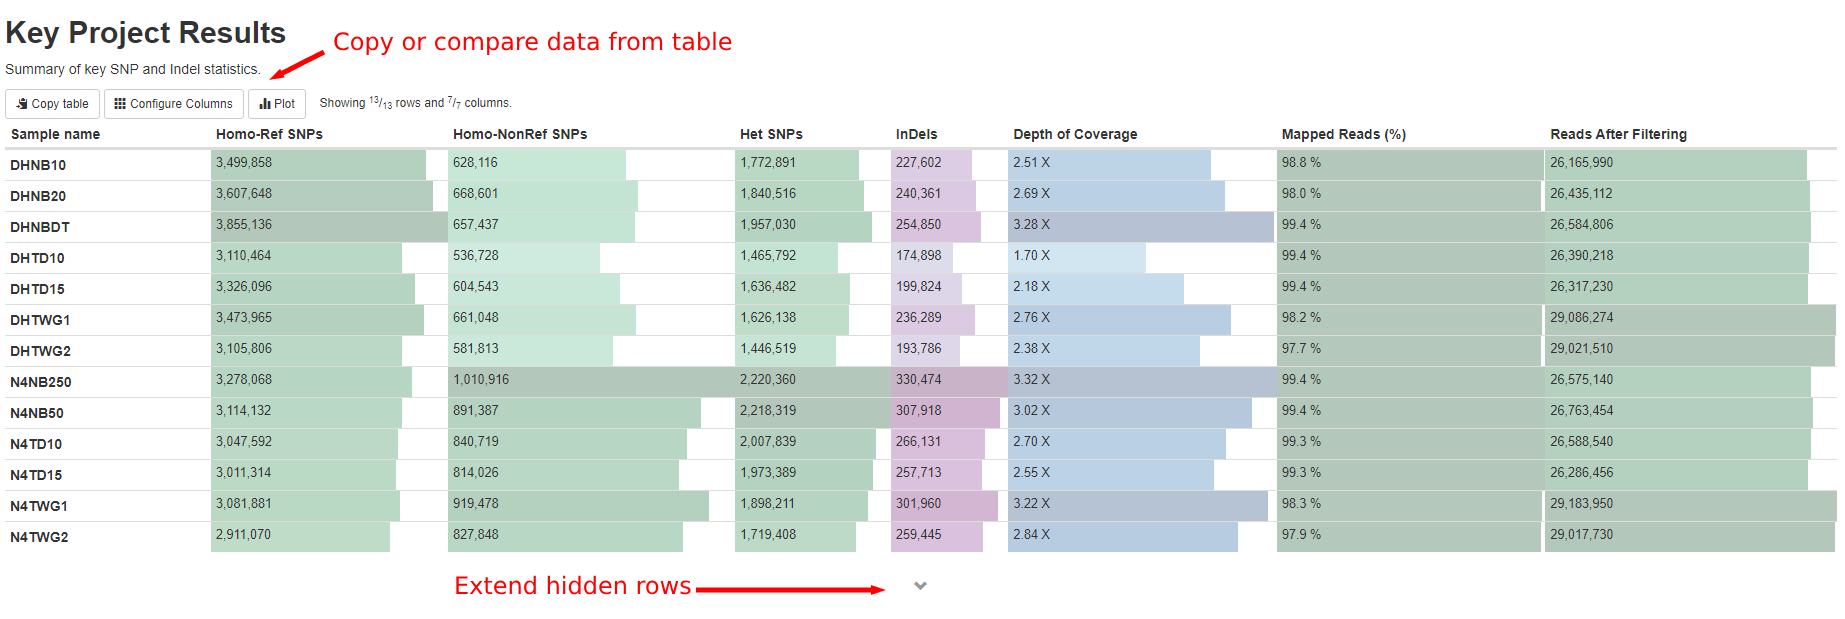Click filtered reads value 29,086,274

(1582, 318)
